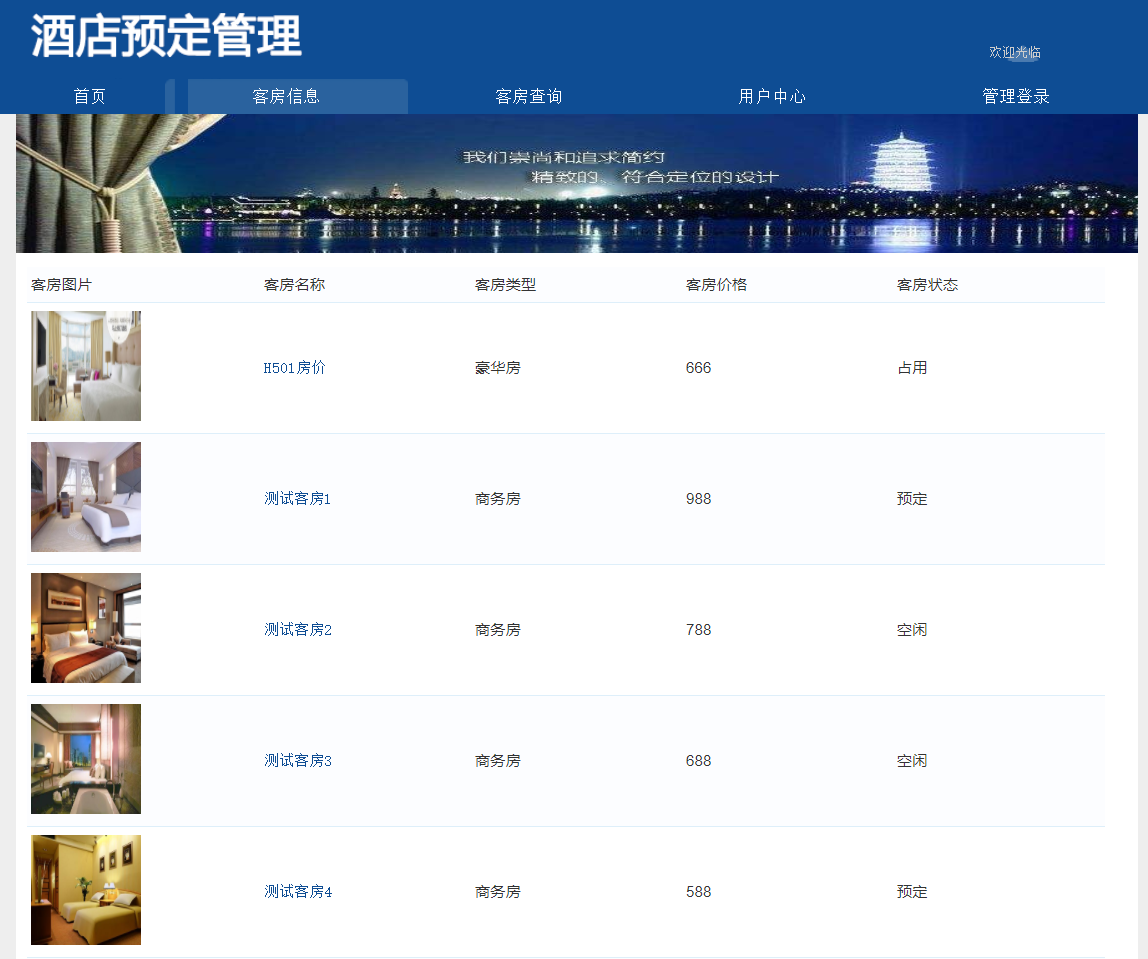Select the 豪华房 type cell
This screenshot has width=1148, height=959.
pos(497,367)
